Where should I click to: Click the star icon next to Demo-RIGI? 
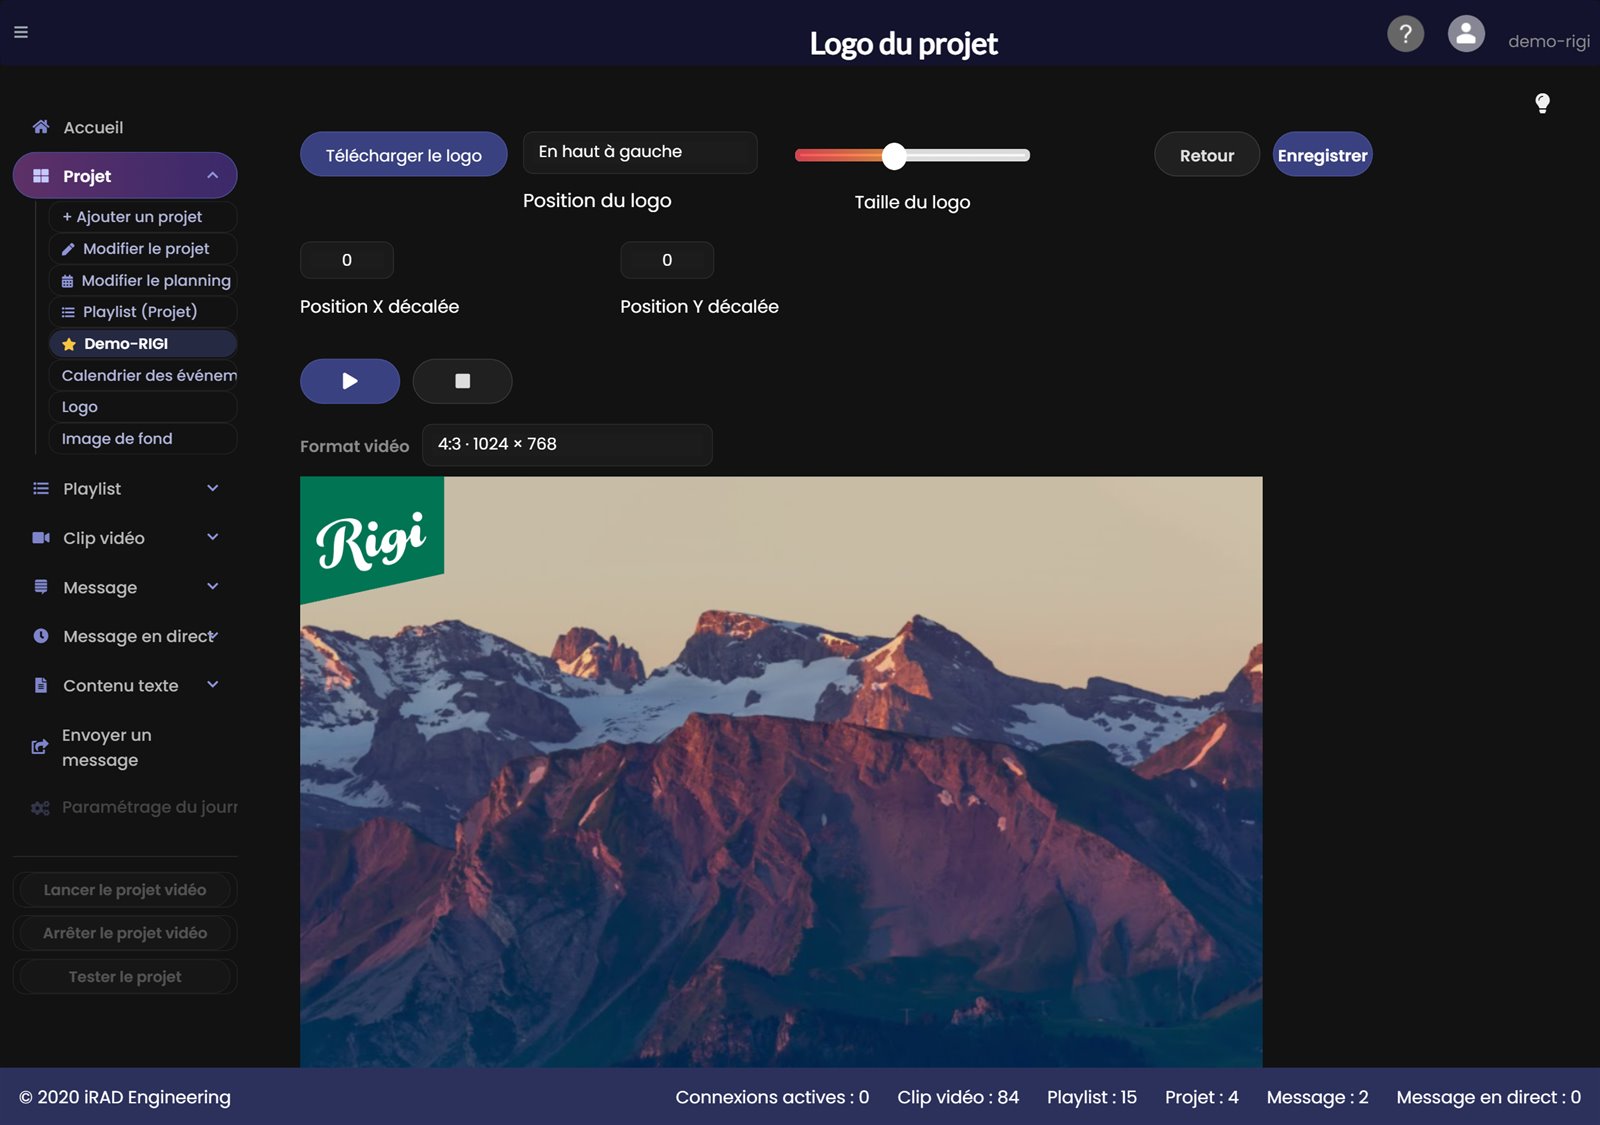[69, 344]
